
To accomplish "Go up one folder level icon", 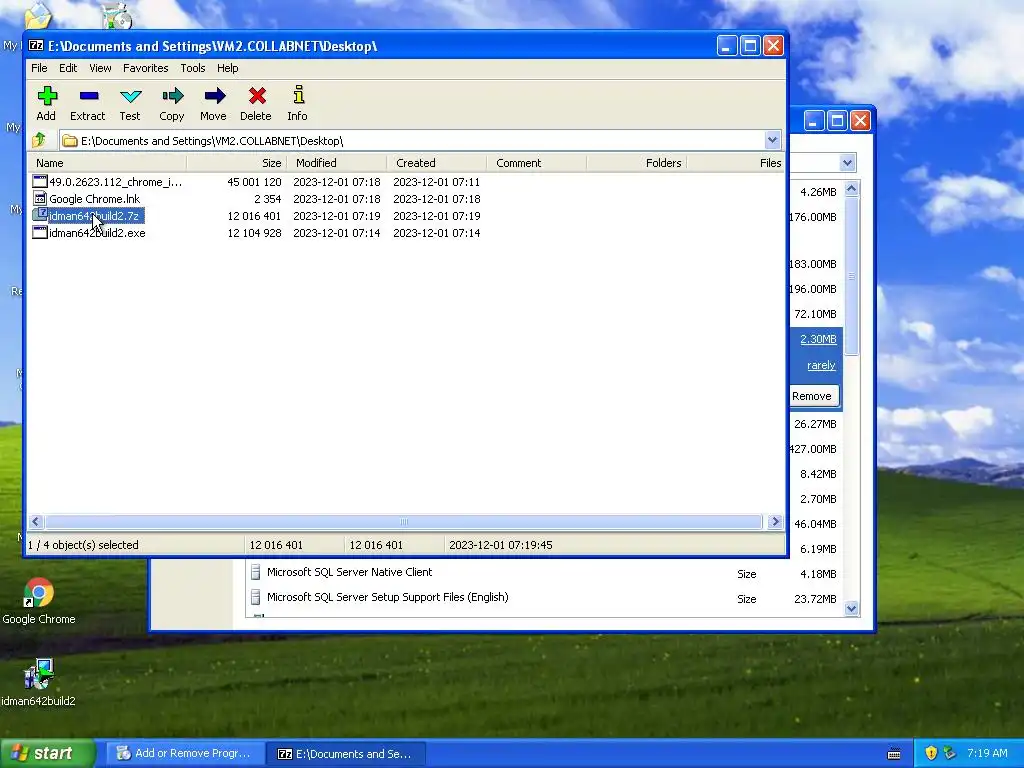I will tap(39, 140).
